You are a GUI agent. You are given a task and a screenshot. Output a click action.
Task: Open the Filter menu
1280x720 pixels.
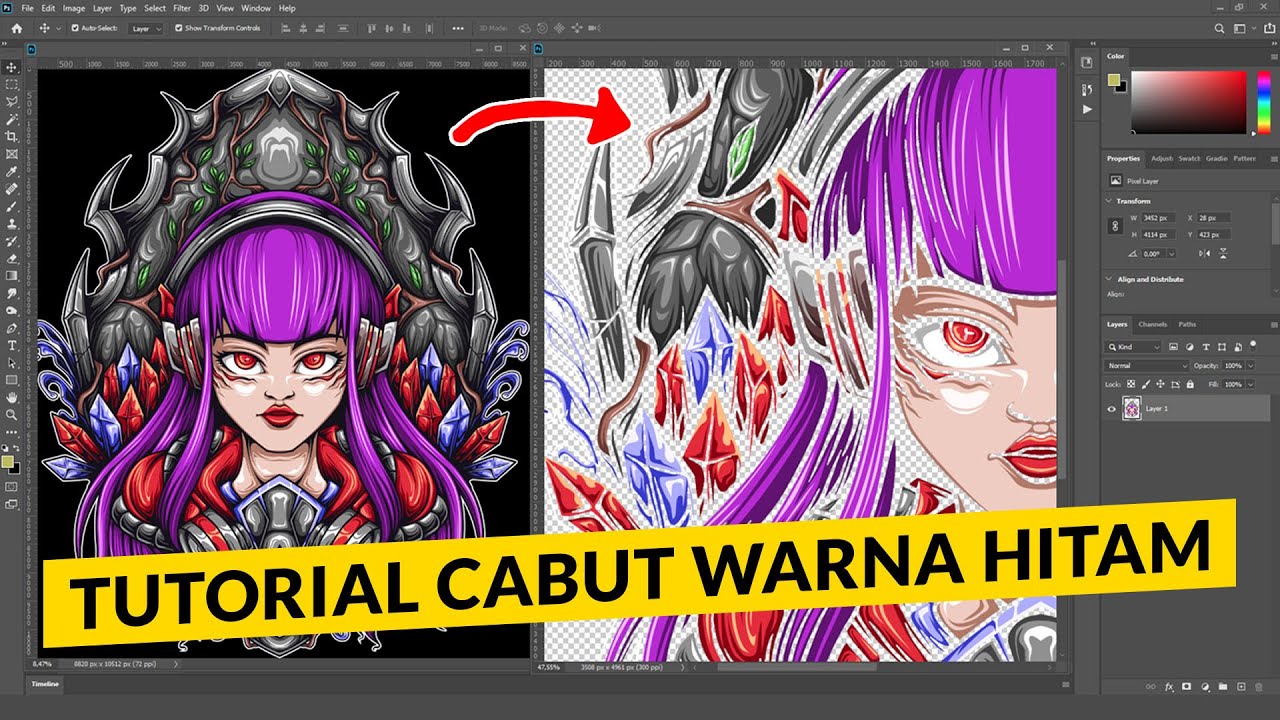click(181, 8)
